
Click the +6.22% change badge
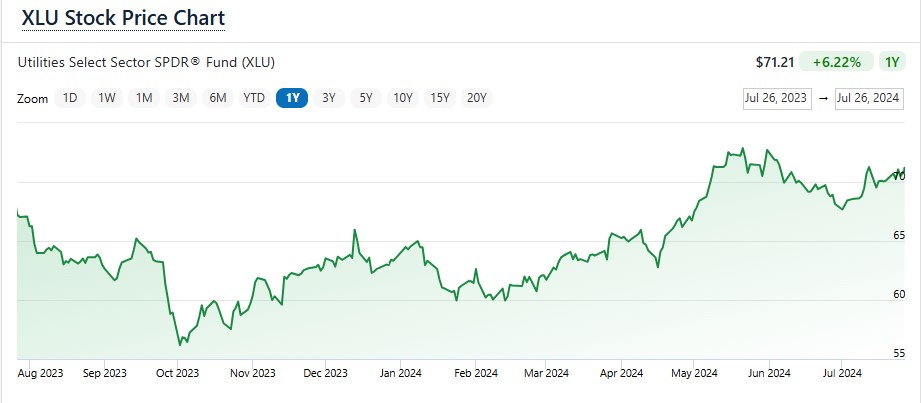841,62
